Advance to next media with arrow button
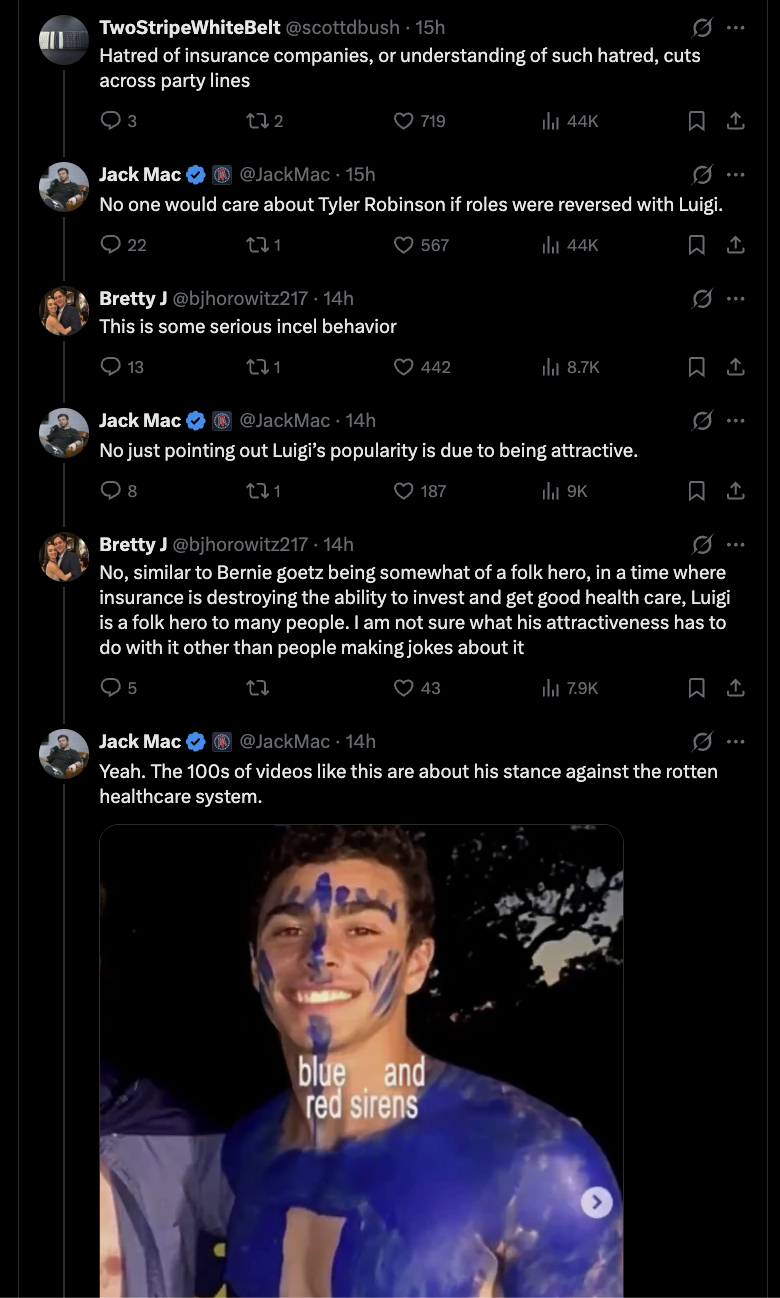Viewport: 780px width, 1298px height. pos(596,1202)
